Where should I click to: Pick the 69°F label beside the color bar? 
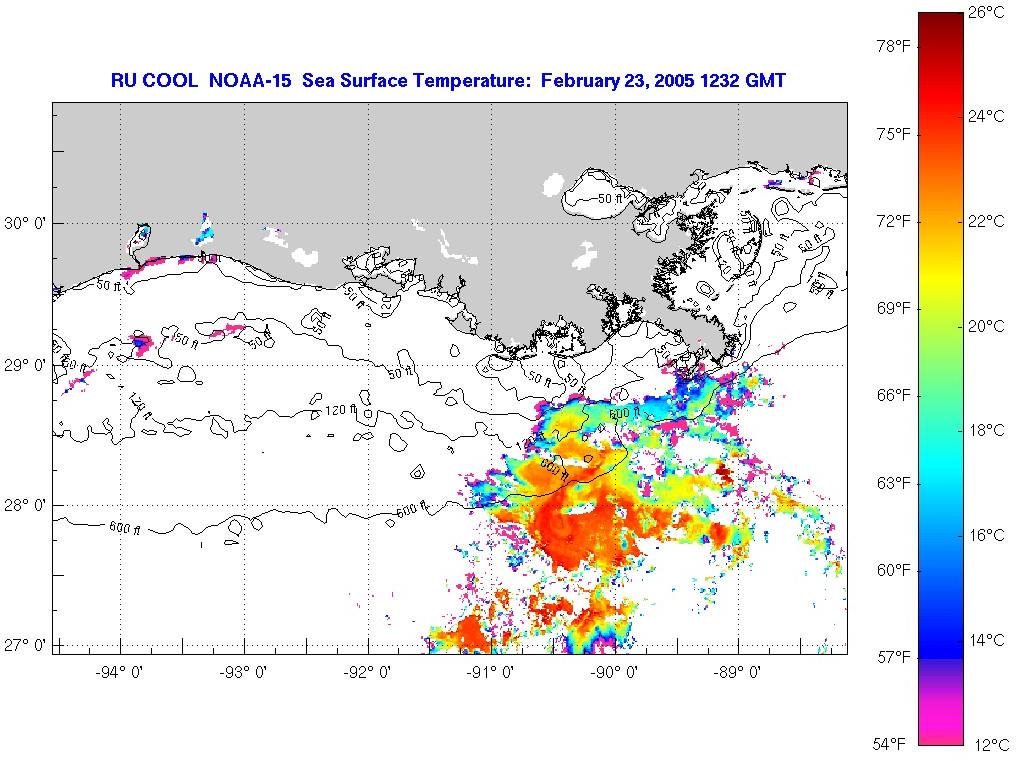tap(893, 308)
